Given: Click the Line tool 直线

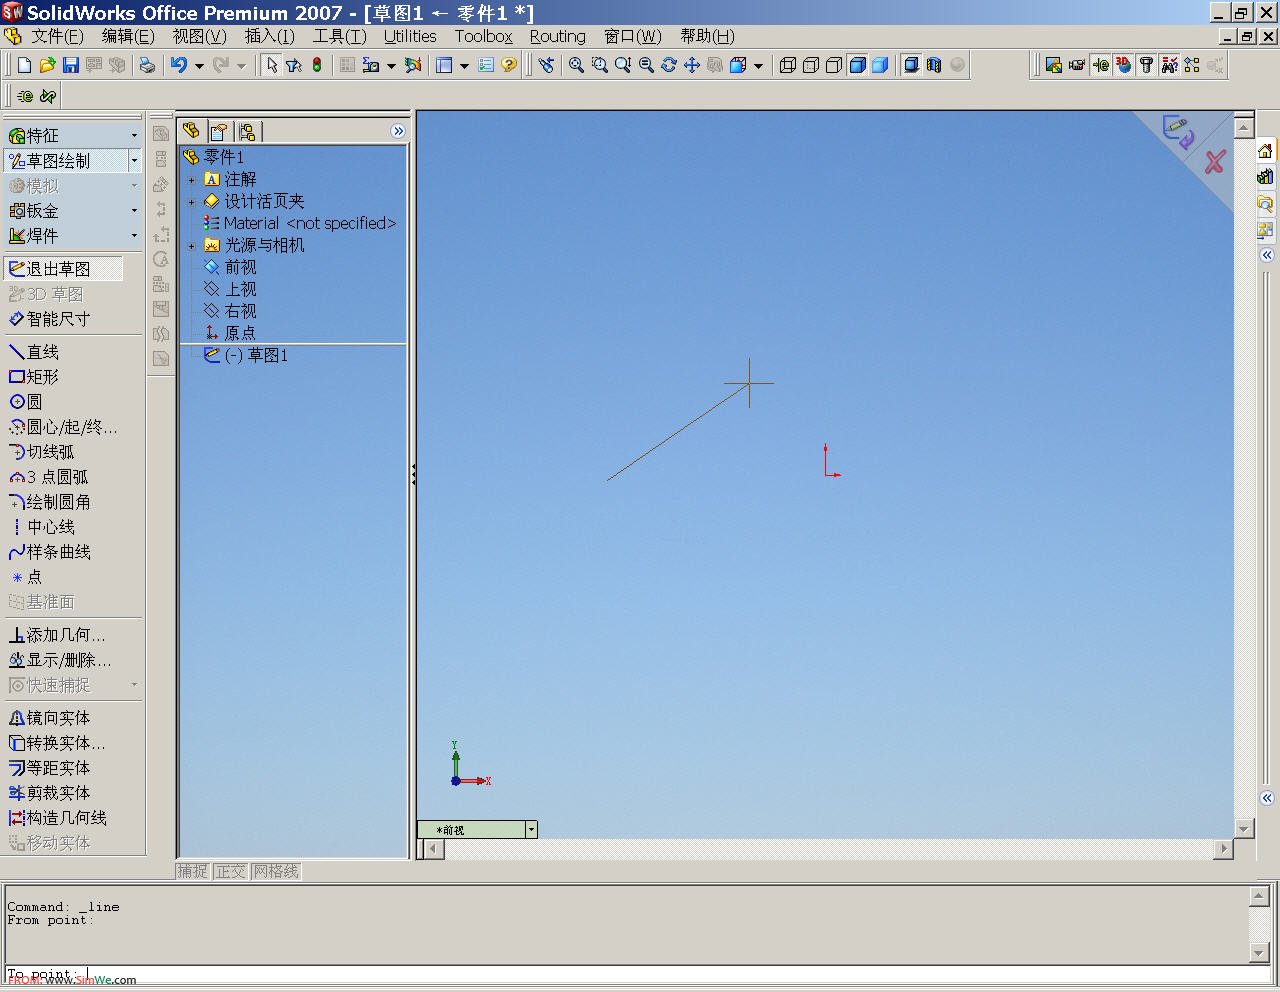Looking at the screenshot, I should [x=34, y=352].
